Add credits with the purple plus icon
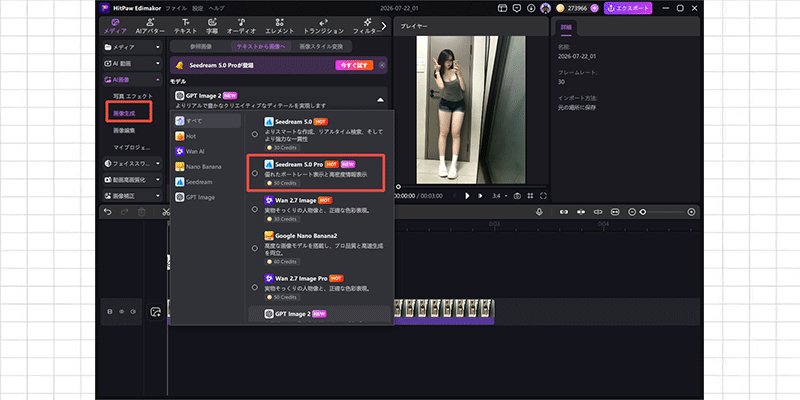Viewport: 800px width, 400px height. pos(593,8)
